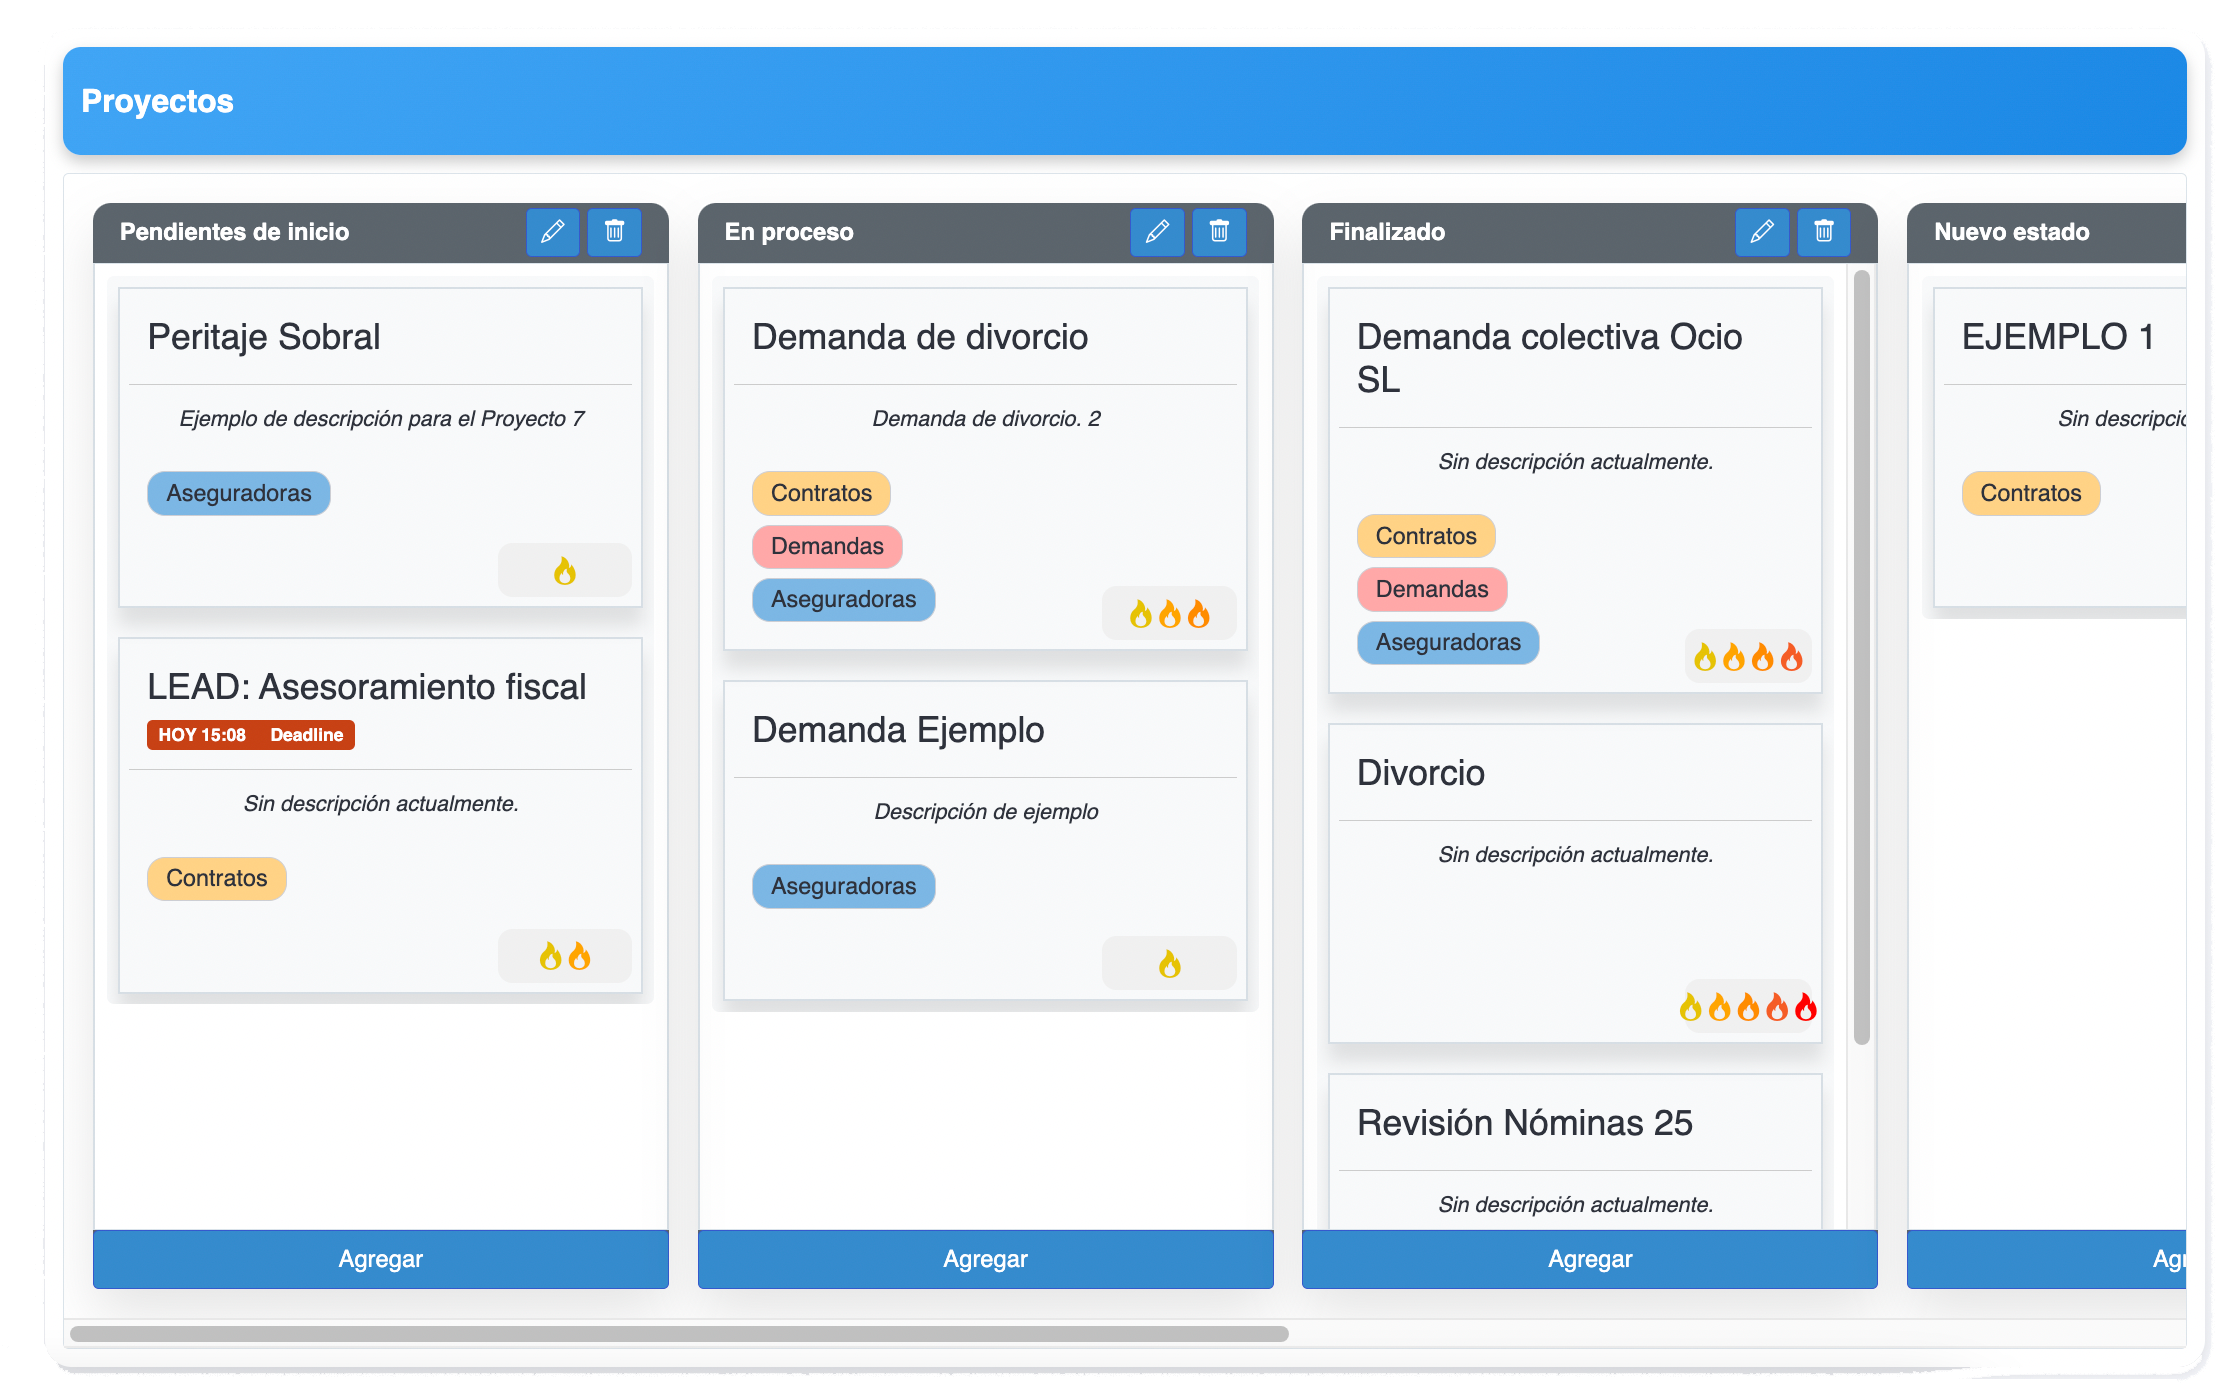
Task: Click Agregar under En proceso column
Action: tap(985, 1259)
